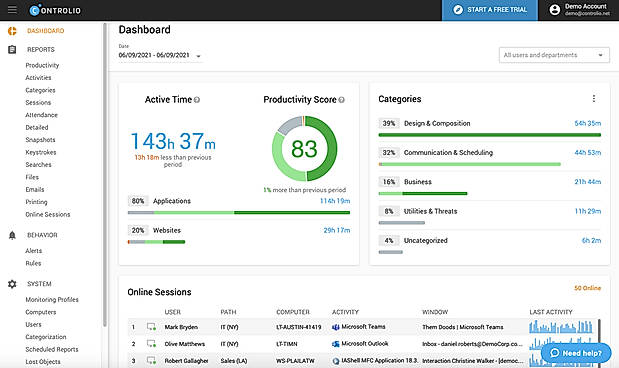Click the Need help? chat button
This screenshot has width=619, height=368.
click(576, 353)
